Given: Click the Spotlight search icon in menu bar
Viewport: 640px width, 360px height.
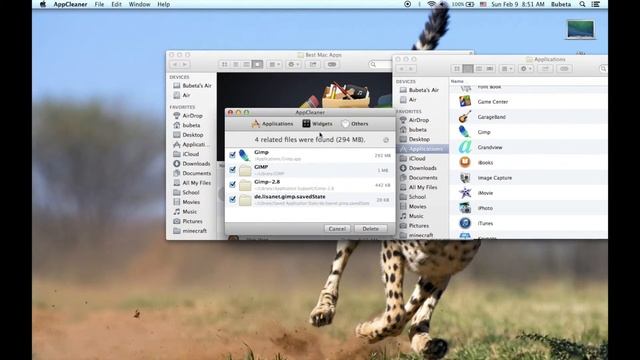Looking at the screenshot, I should 582,4.
